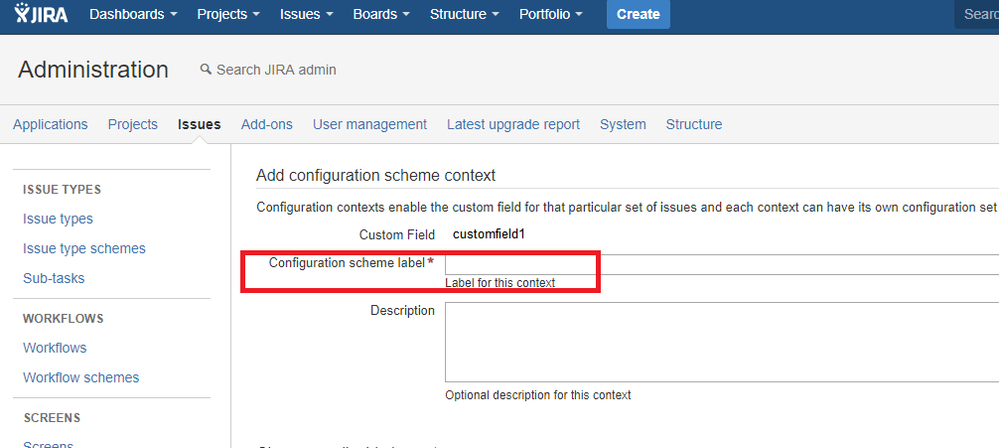Viewport: 999px width, 448px height.
Task: Expand the Structure menu in top bar
Action: 464,14
